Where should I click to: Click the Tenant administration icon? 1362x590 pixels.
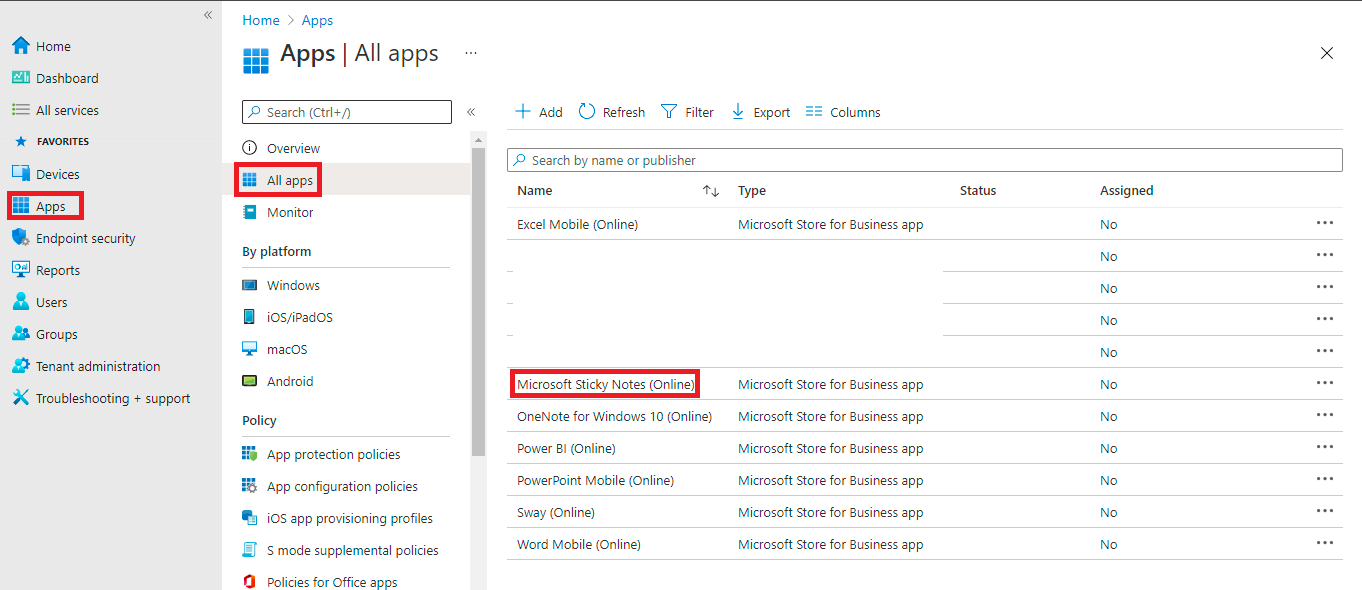20,366
